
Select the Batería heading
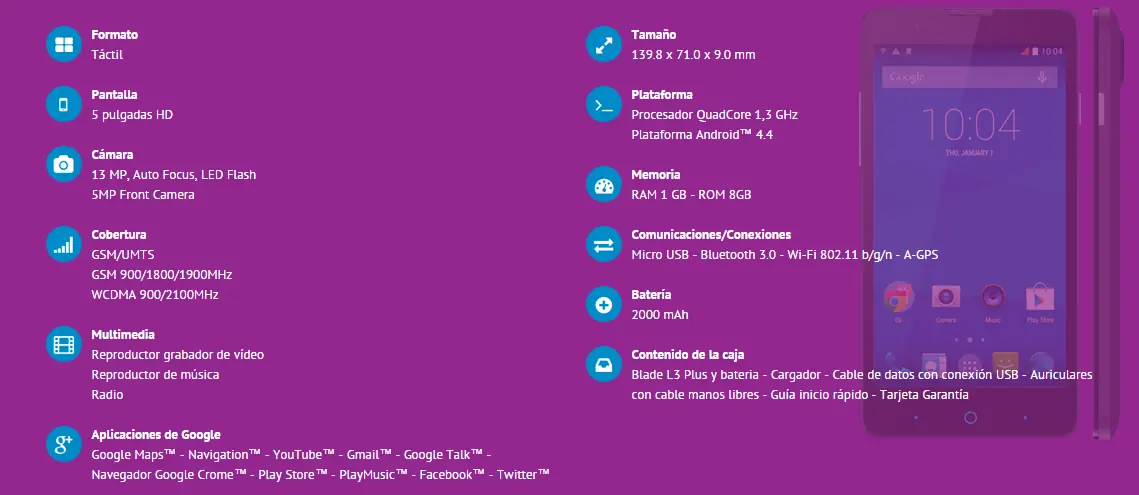[651, 294]
